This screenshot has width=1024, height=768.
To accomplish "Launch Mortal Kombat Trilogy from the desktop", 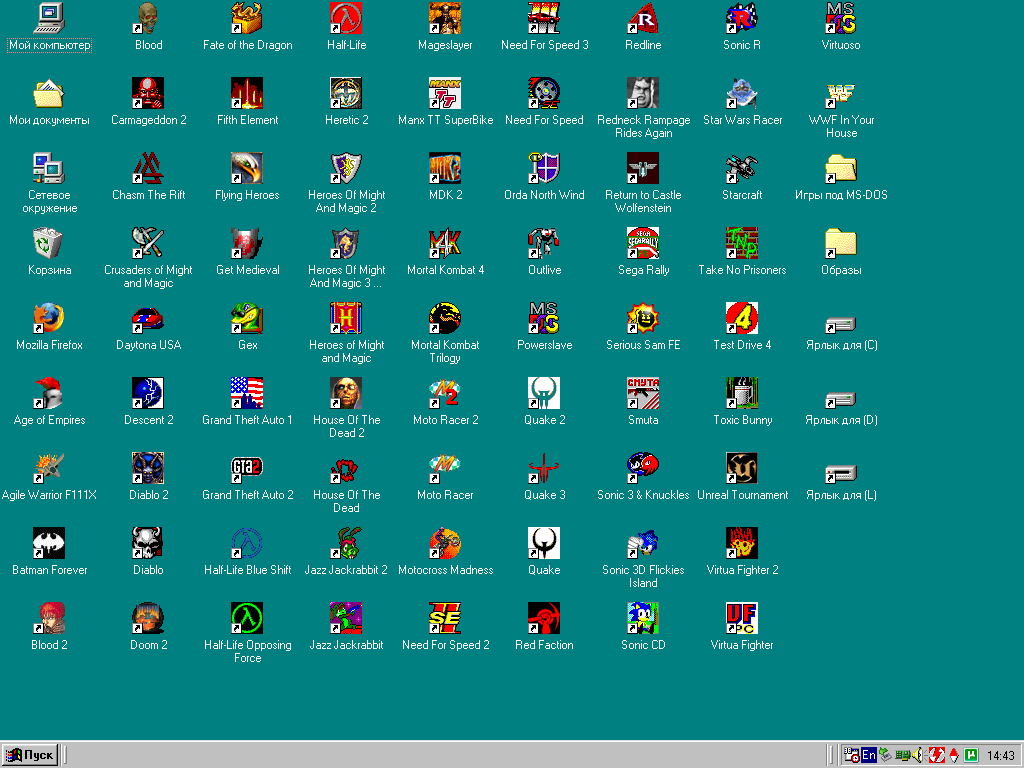I will point(445,319).
